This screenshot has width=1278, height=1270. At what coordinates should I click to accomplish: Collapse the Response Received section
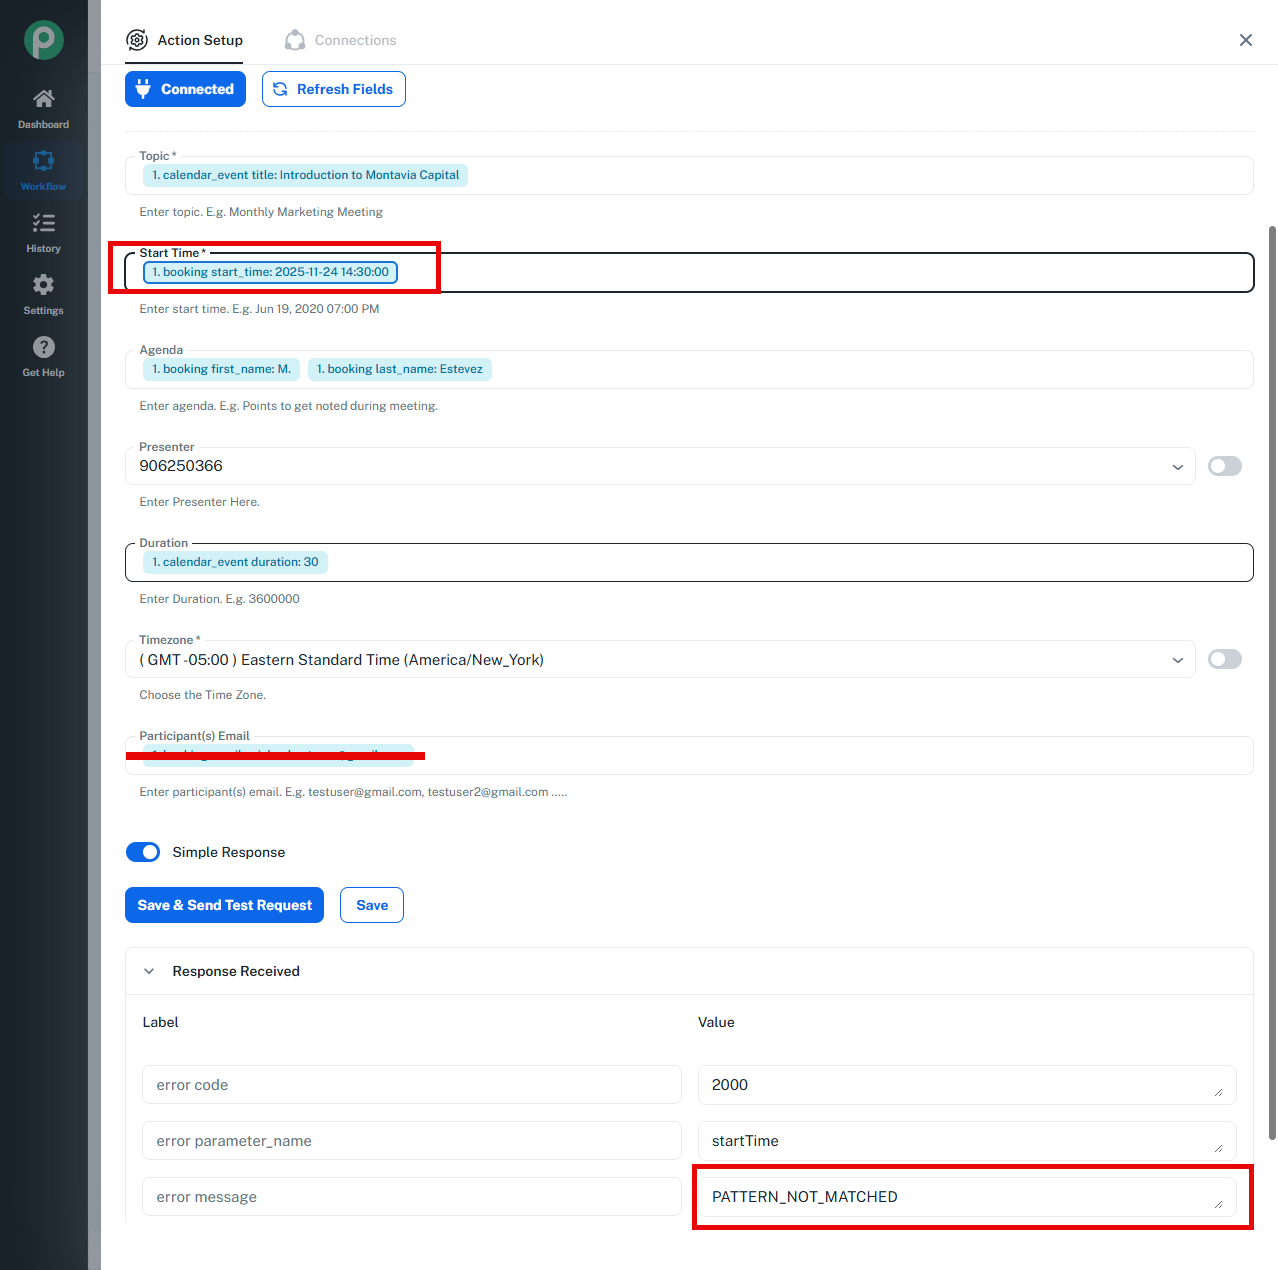149,971
